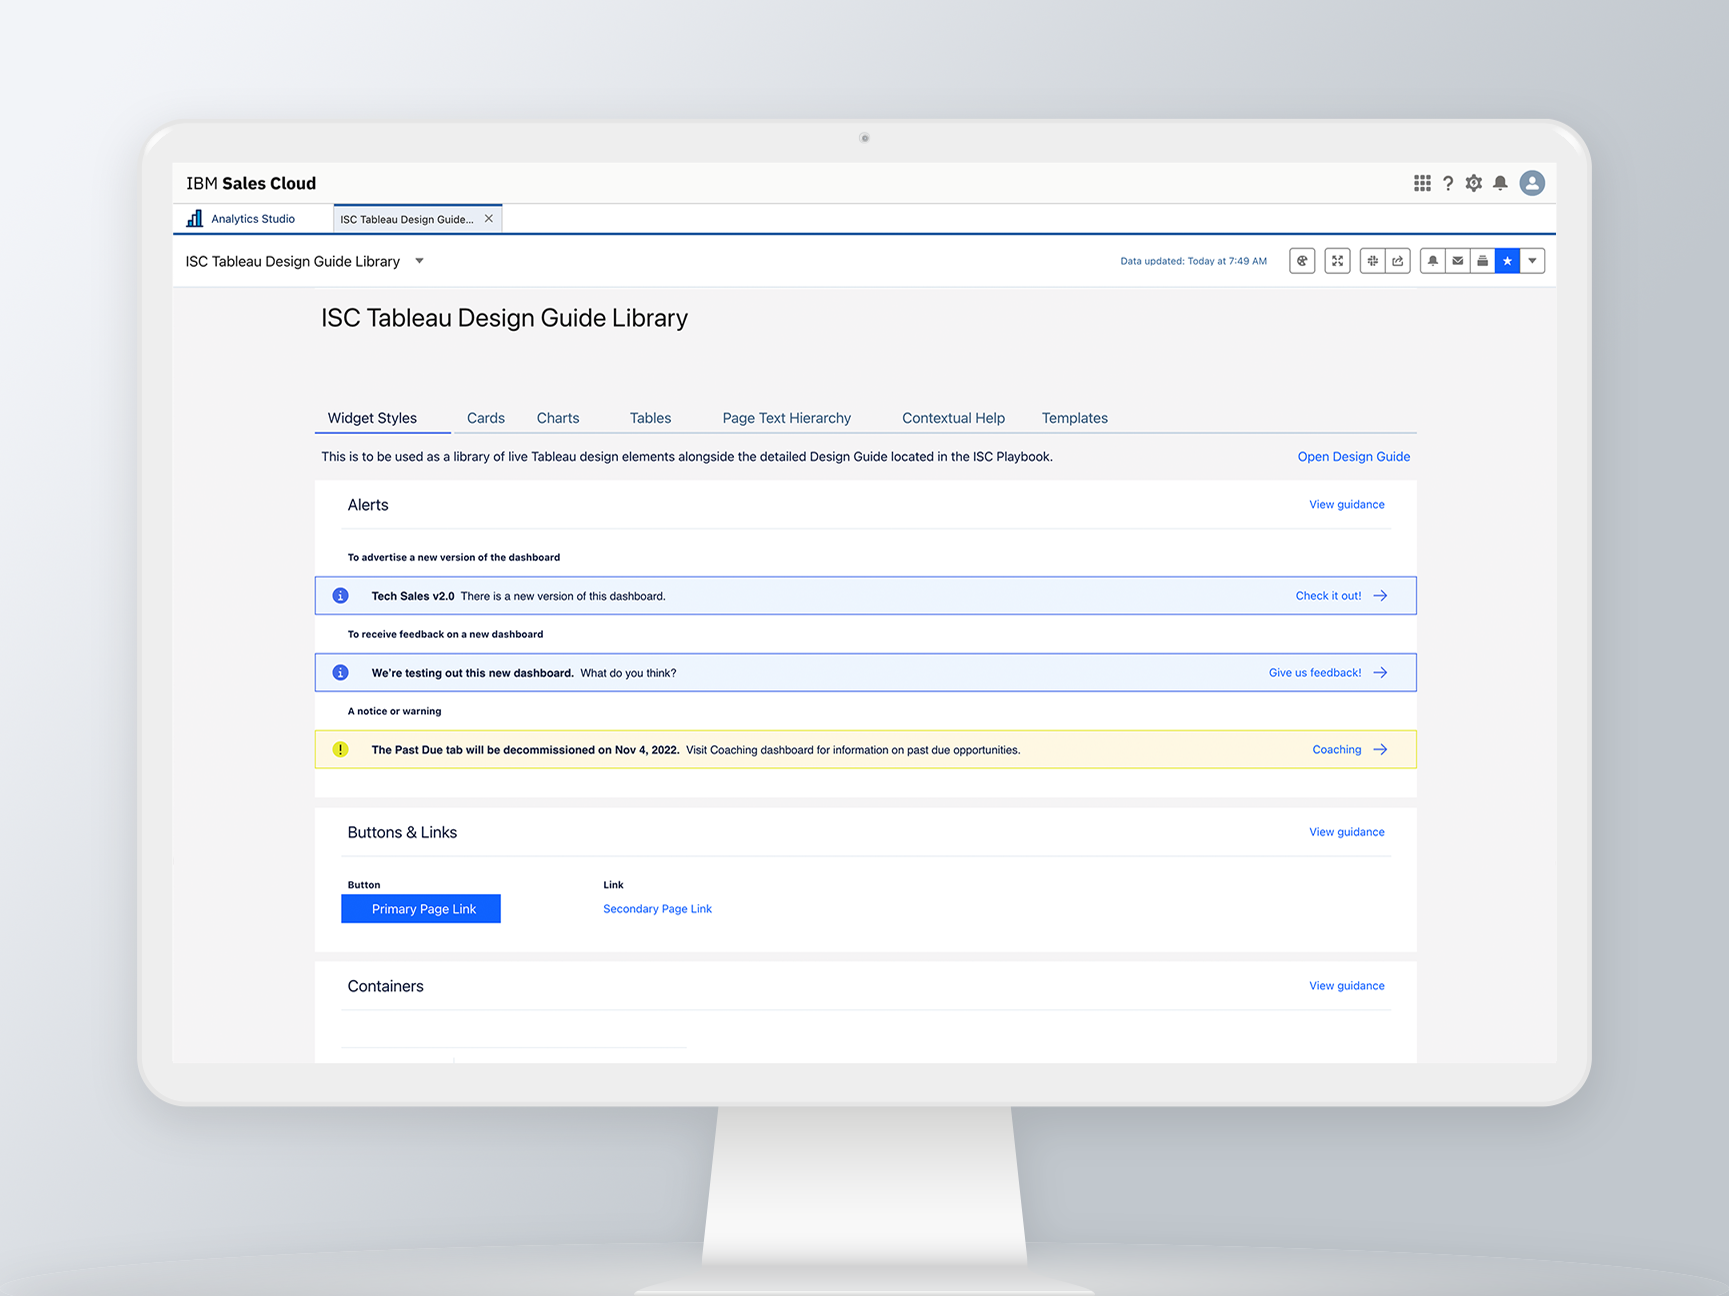Viewport: 1729px width, 1296px height.
Task: Click the Past Due decommission notice text
Action: click(x=525, y=750)
